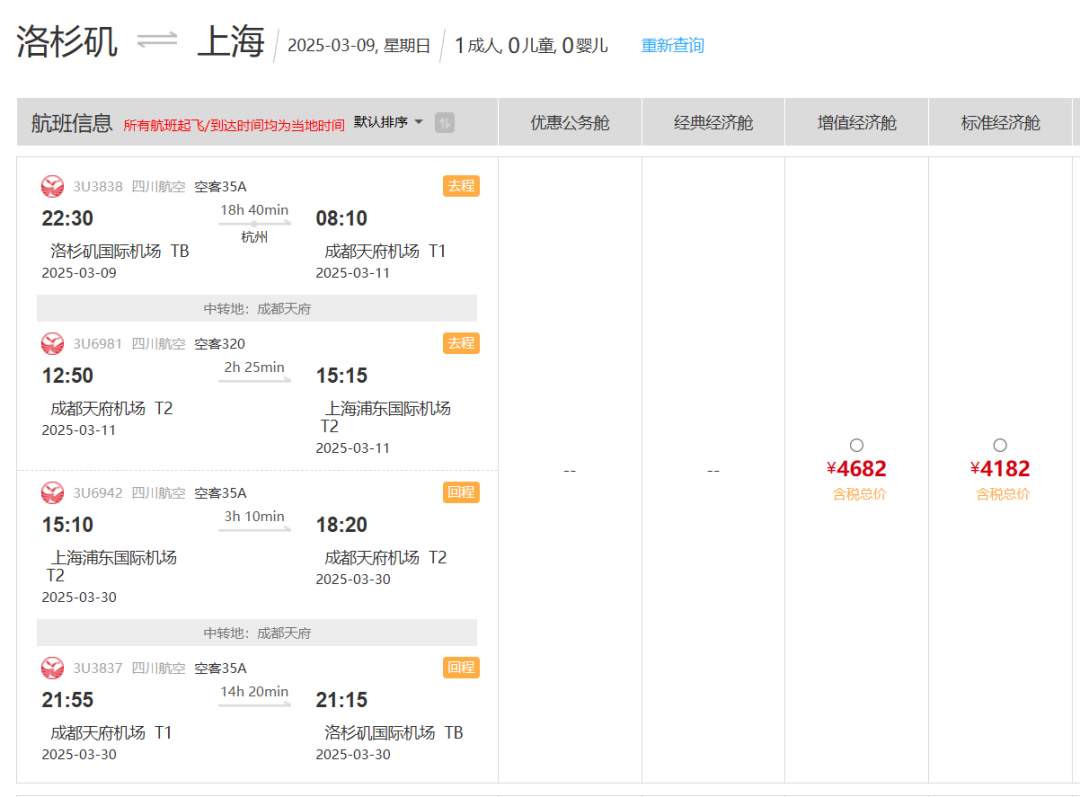Click the round-trip arrows between 洛杉矶 and 上海
This screenshot has height=797, width=1080.
tap(157, 41)
